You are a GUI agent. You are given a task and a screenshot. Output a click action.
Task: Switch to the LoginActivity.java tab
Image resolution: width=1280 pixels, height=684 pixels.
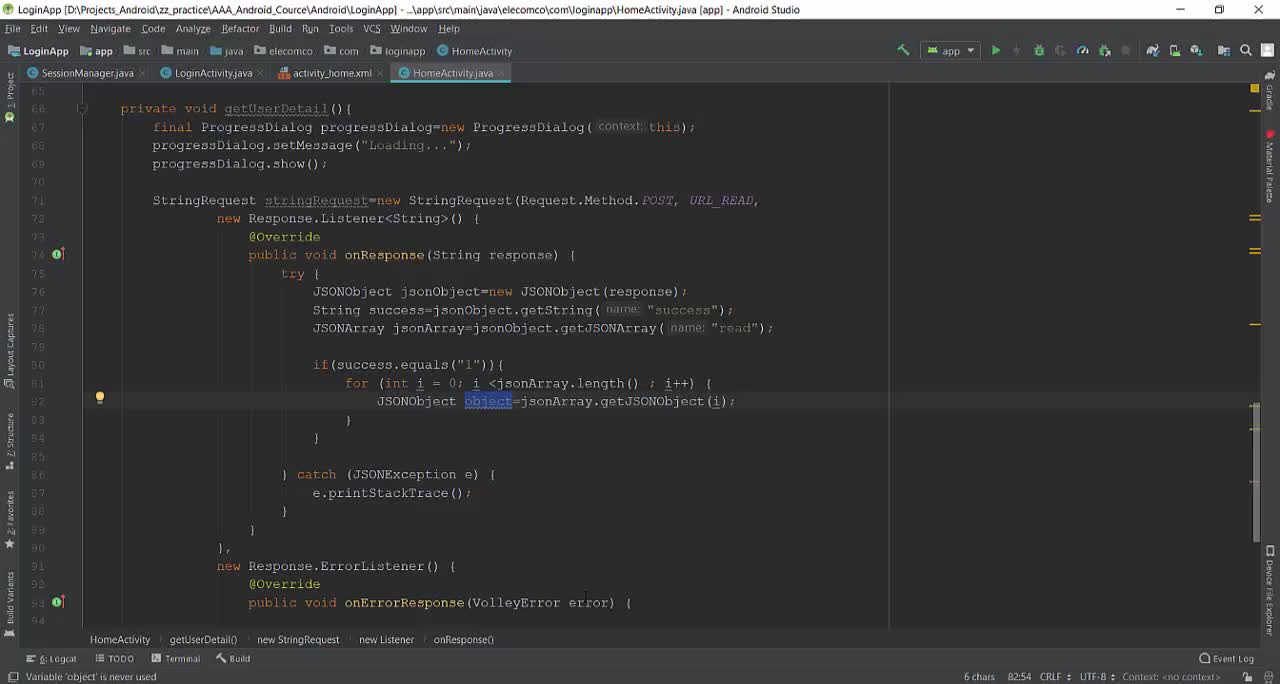pyautogui.click(x=212, y=73)
